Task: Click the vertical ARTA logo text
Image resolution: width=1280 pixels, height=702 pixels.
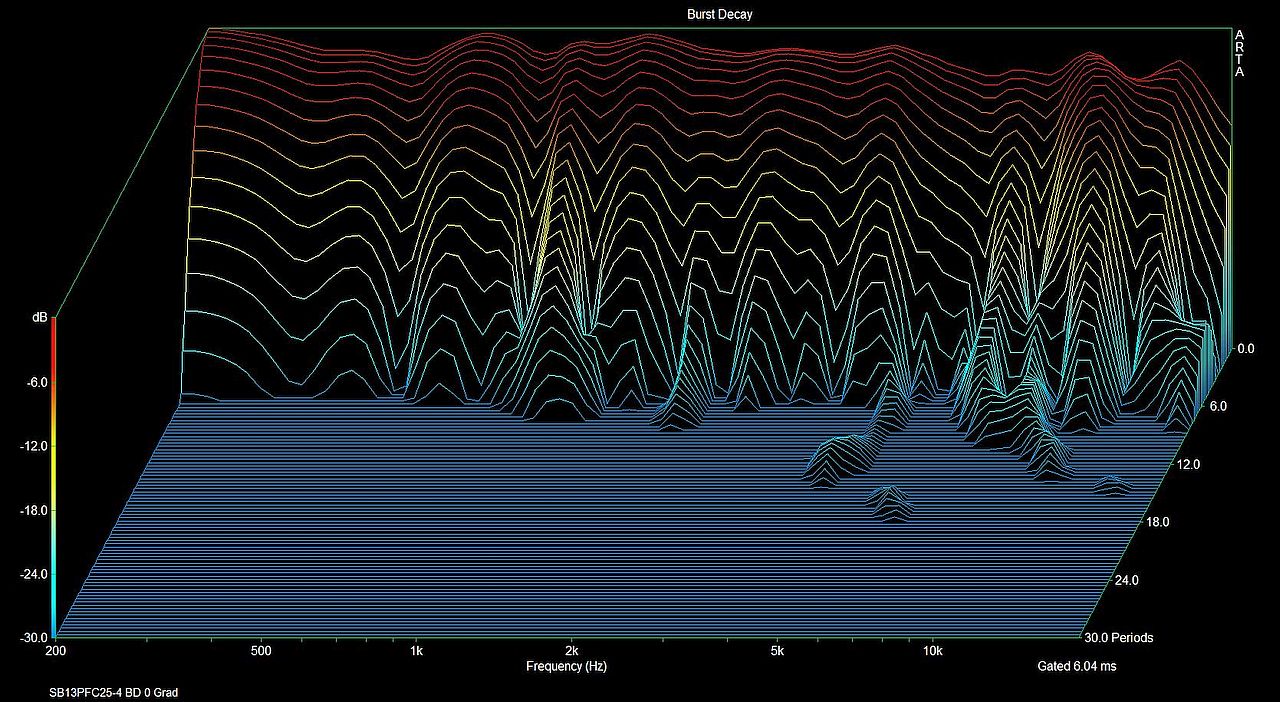Action: (1240, 53)
